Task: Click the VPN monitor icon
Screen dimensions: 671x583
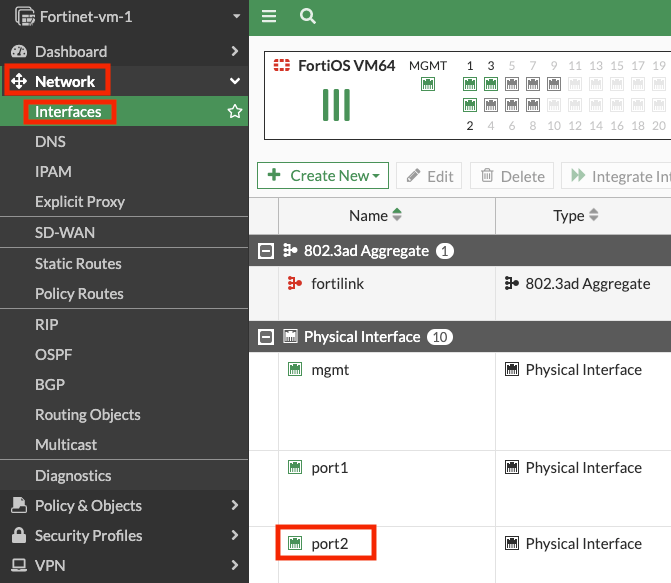Action: 18,566
